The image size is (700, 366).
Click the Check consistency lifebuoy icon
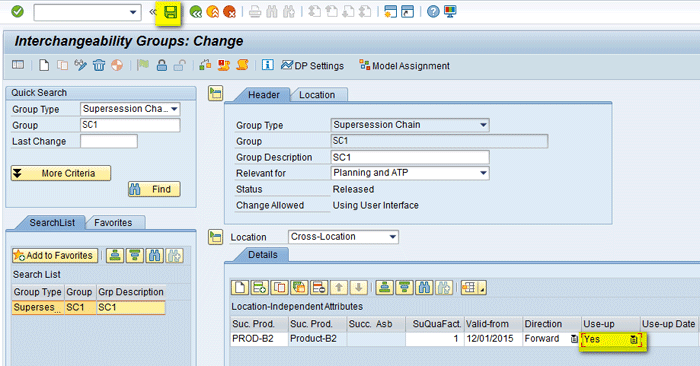pos(117,66)
